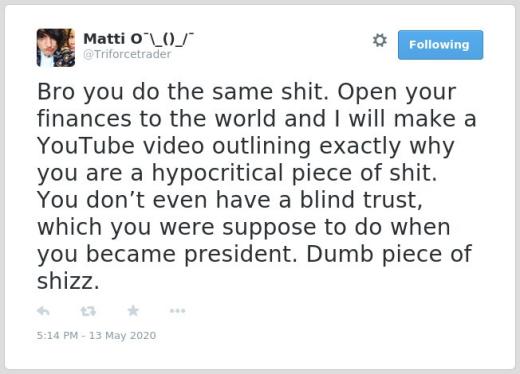Image resolution: width=520 pixels, height=374 pixels.
Task: Visit the Matti O display name link
Action: pyautogui.click(x=112, y=39)
